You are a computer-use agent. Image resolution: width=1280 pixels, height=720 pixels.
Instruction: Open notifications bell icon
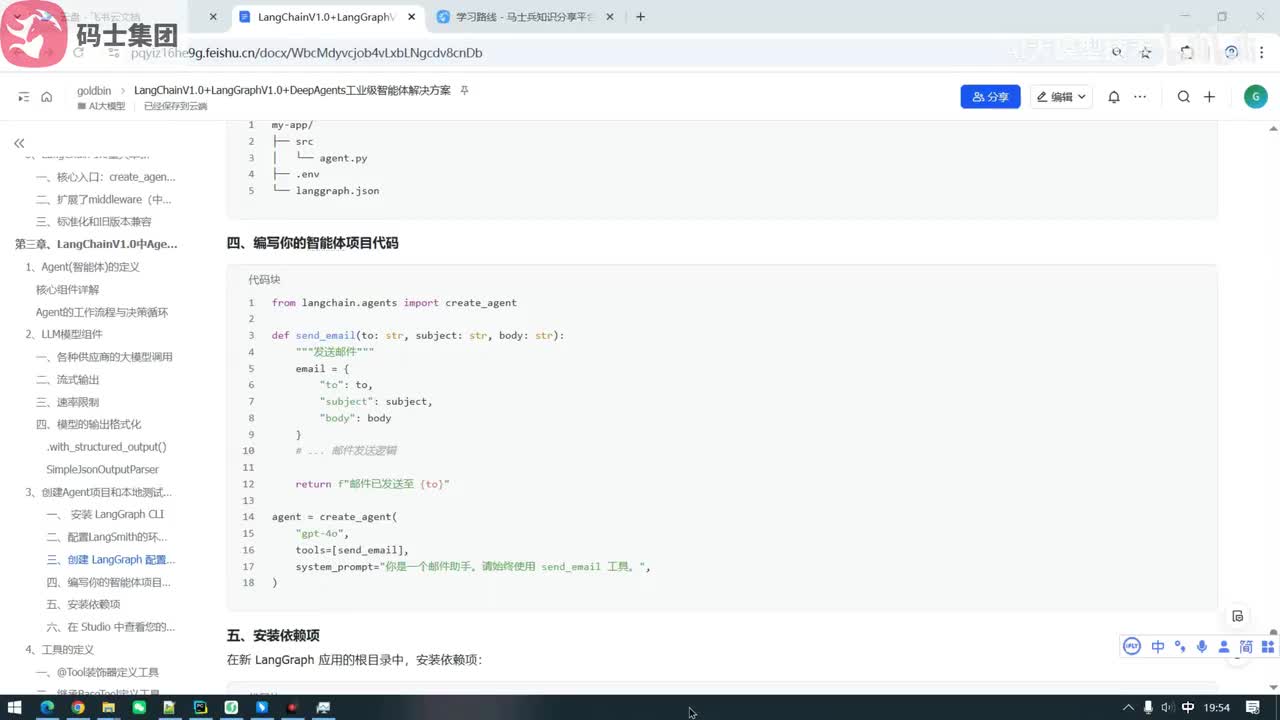[1114, 97]
